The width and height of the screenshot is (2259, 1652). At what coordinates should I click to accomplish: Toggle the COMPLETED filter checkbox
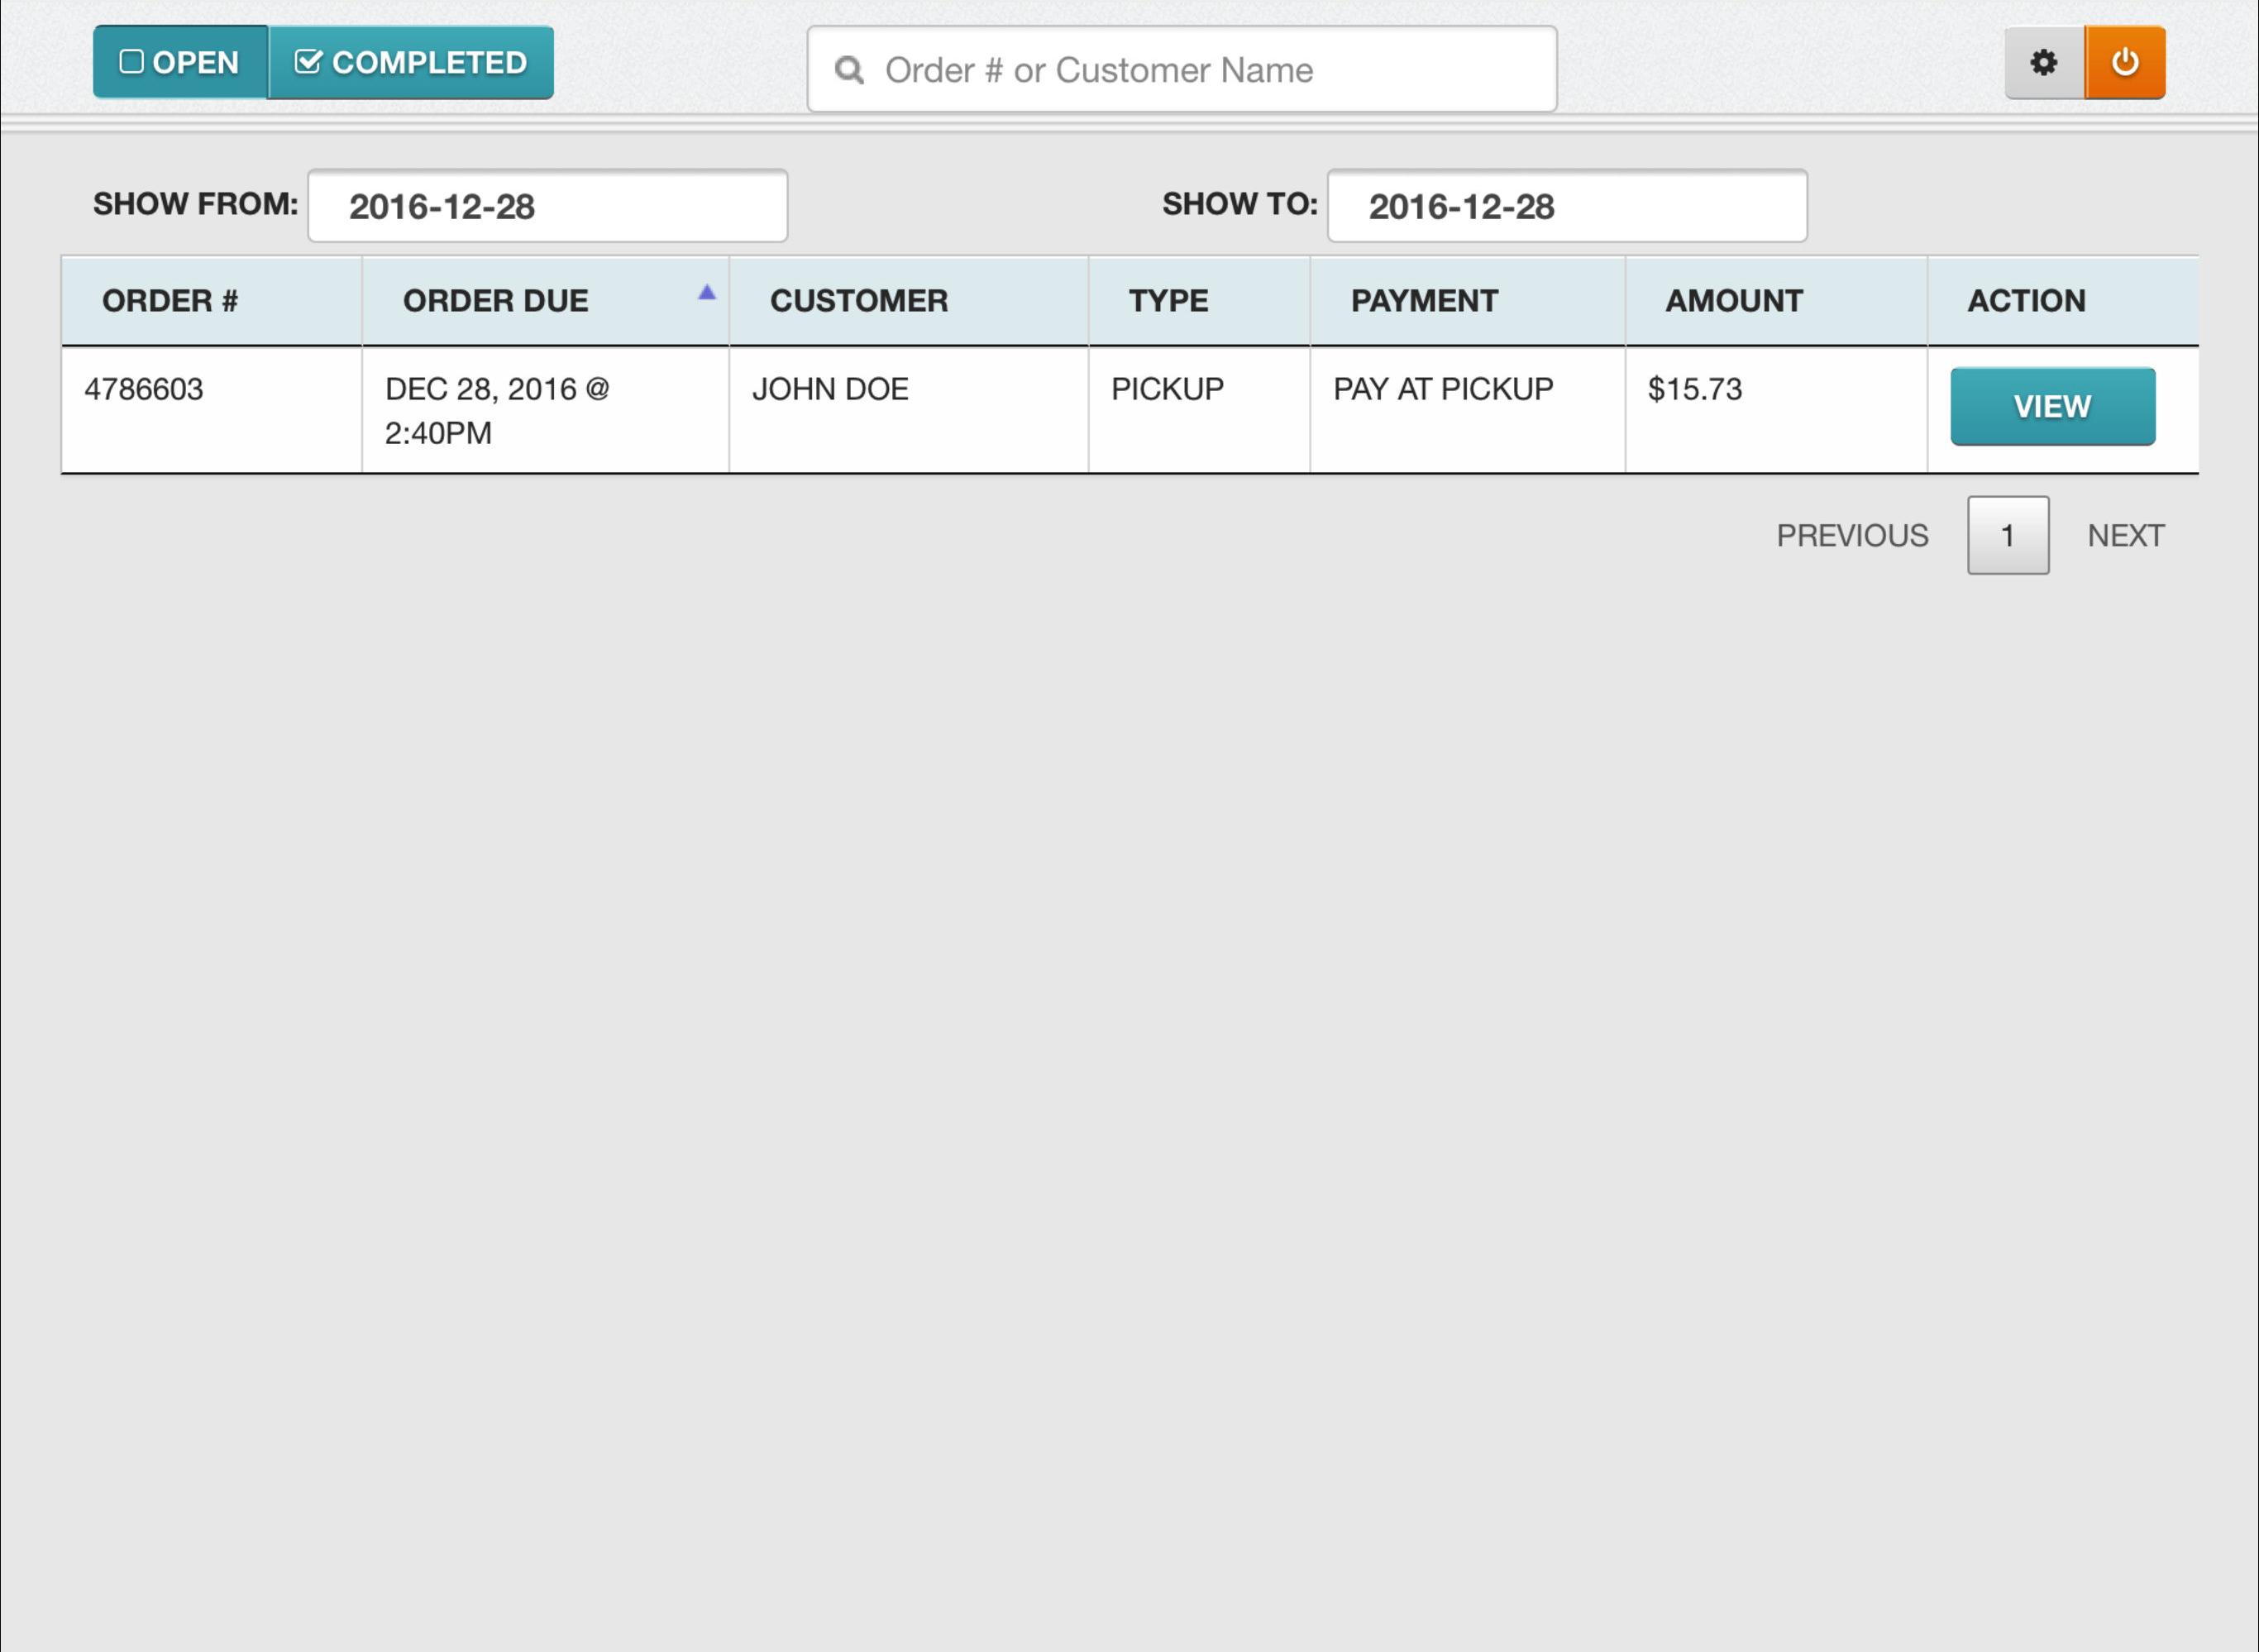307,61
